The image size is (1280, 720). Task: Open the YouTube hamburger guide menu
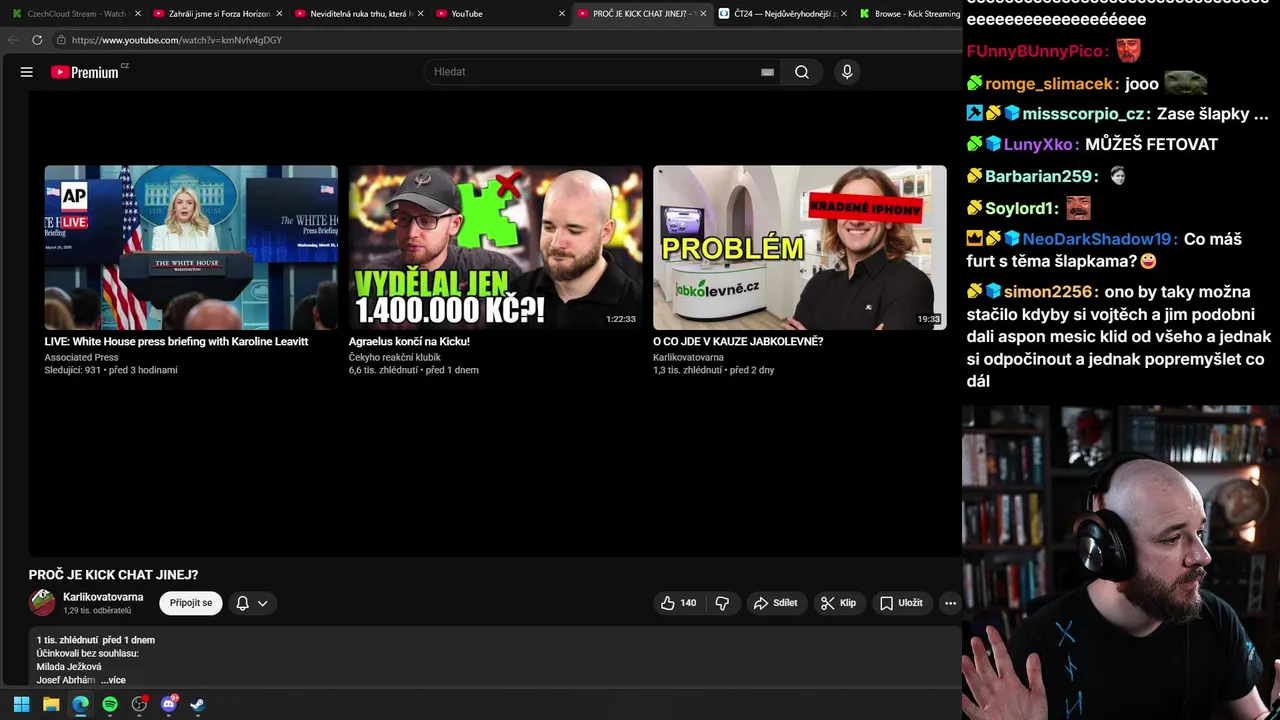(27, 72)
